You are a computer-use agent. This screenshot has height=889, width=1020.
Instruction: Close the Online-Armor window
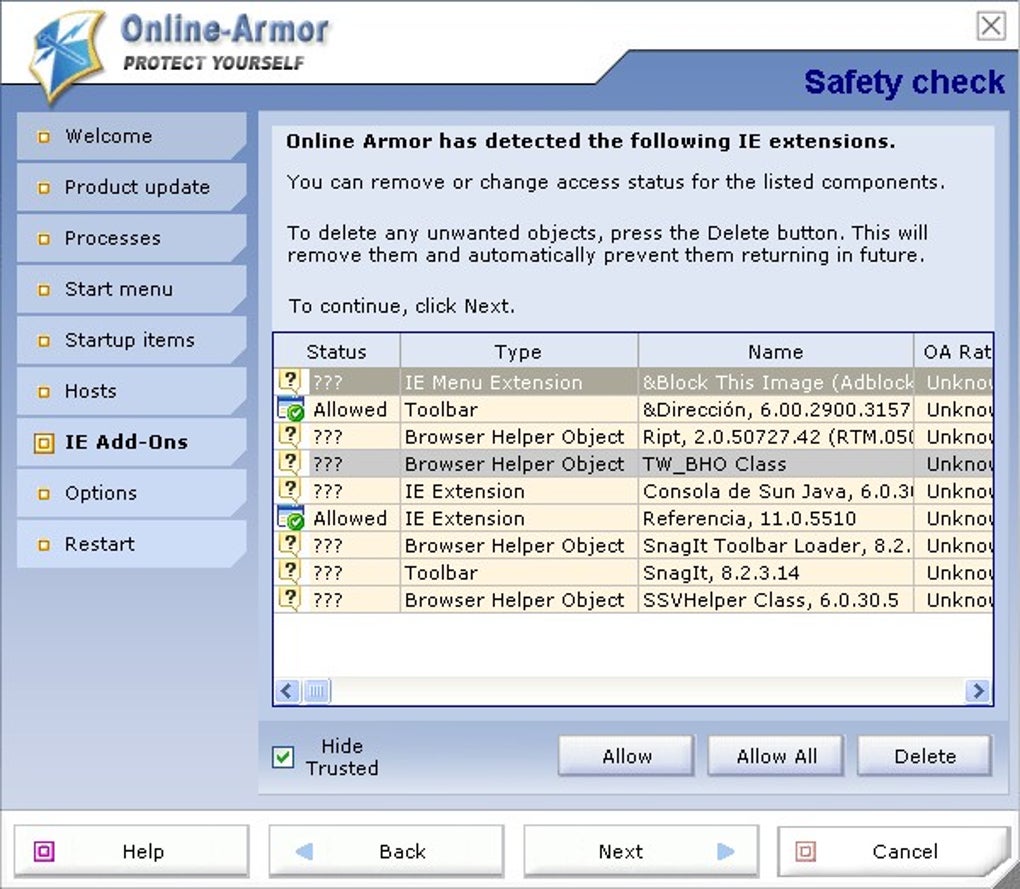[x=991, y=26]
